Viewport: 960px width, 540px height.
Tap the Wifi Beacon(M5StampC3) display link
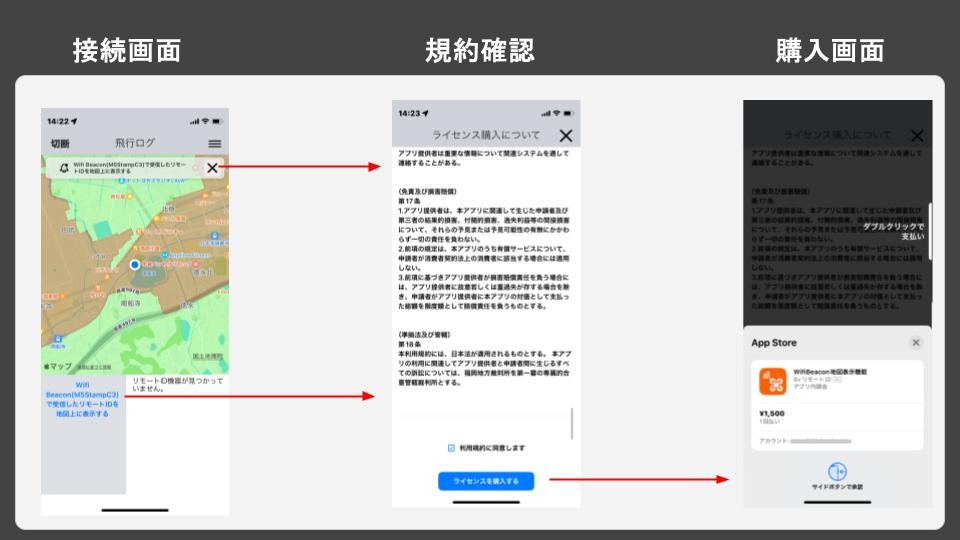[x=83, y=398]
